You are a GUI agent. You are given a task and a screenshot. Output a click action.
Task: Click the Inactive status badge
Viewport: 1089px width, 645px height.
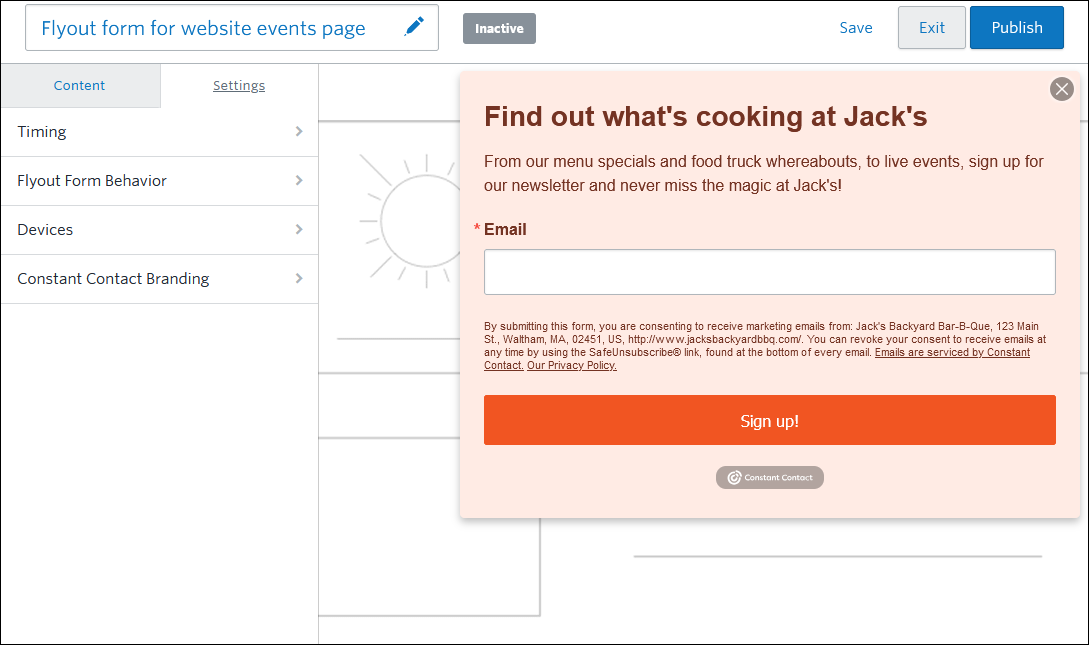[499, 28]
